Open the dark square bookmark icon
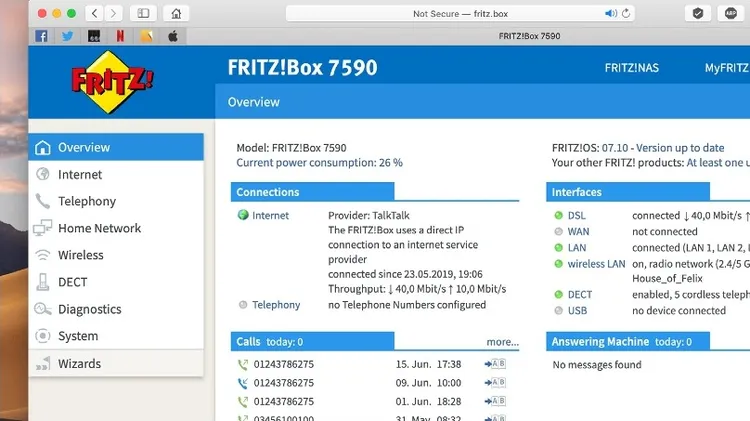 point(94,36)
